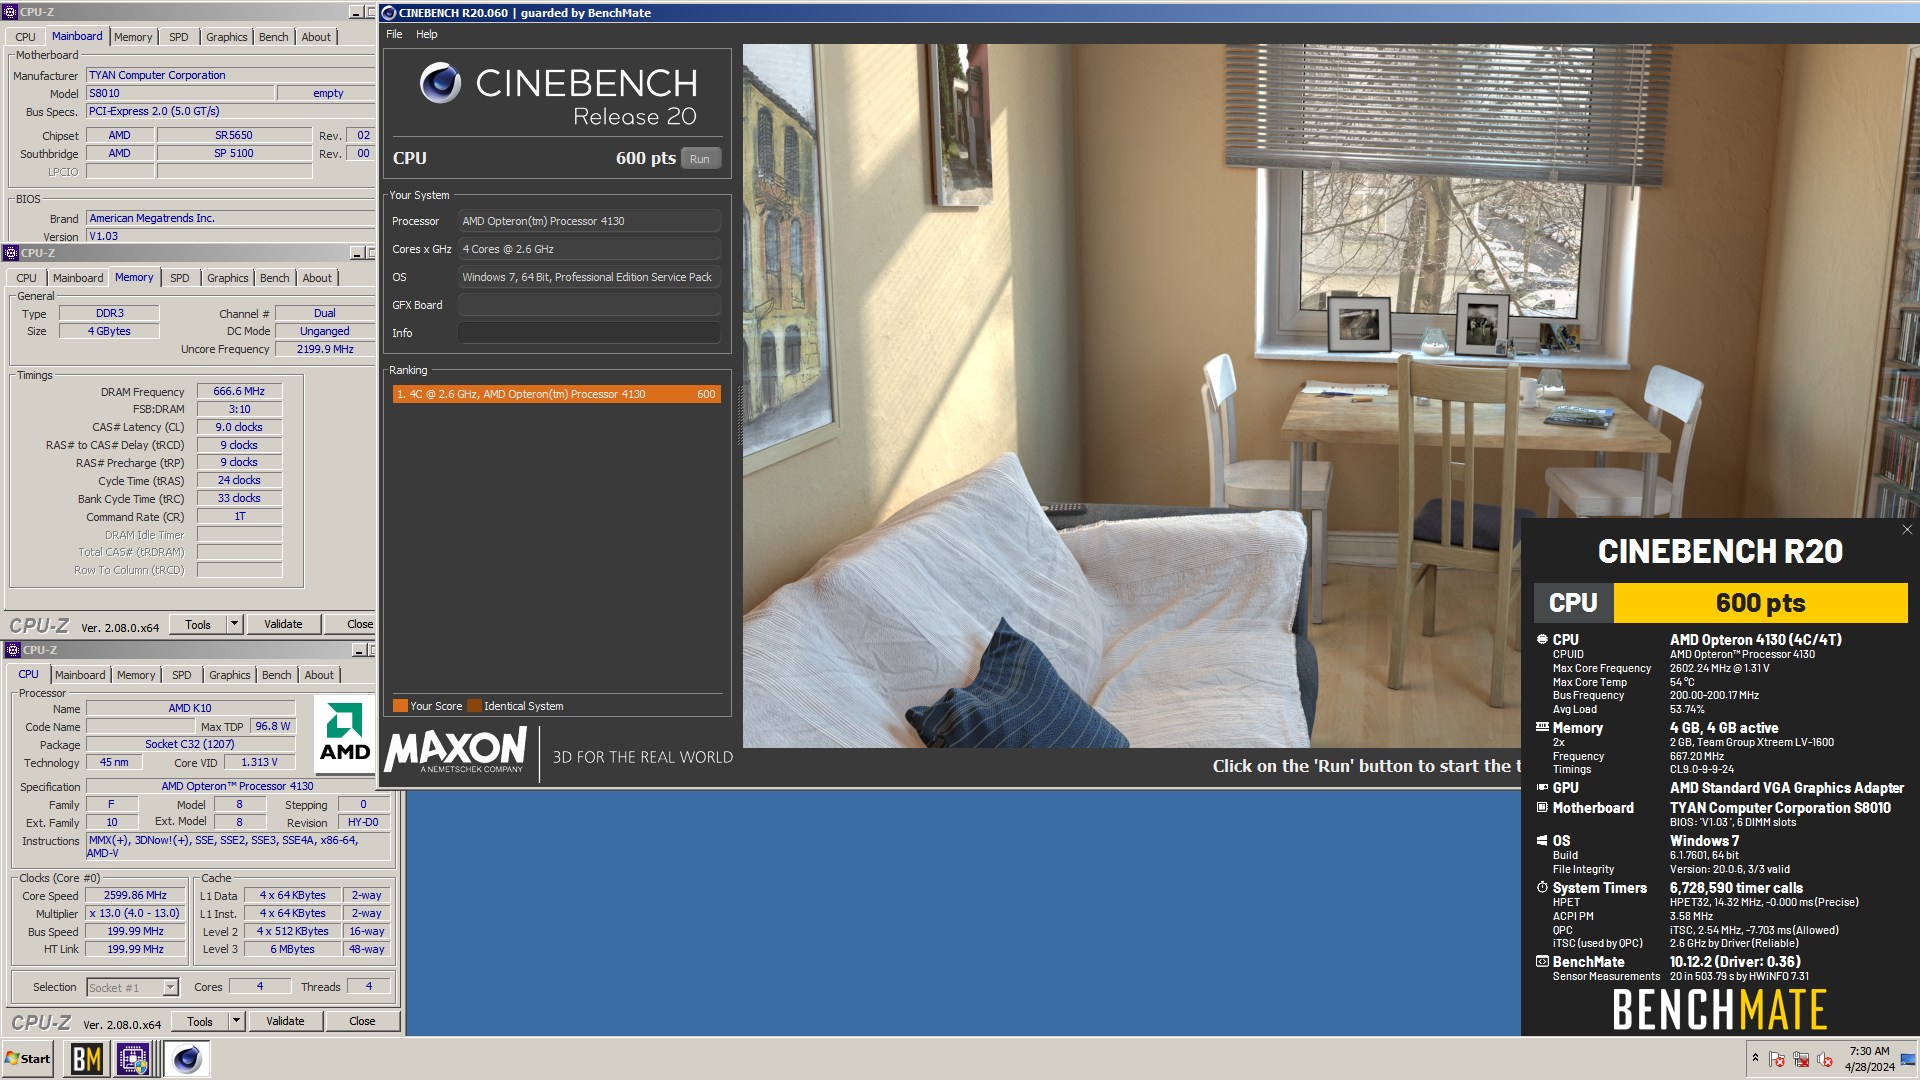Click the Level 3 cache value 6 MBytes
The height and width of the screenshot is (1080, 1920).
pos(292,949)
